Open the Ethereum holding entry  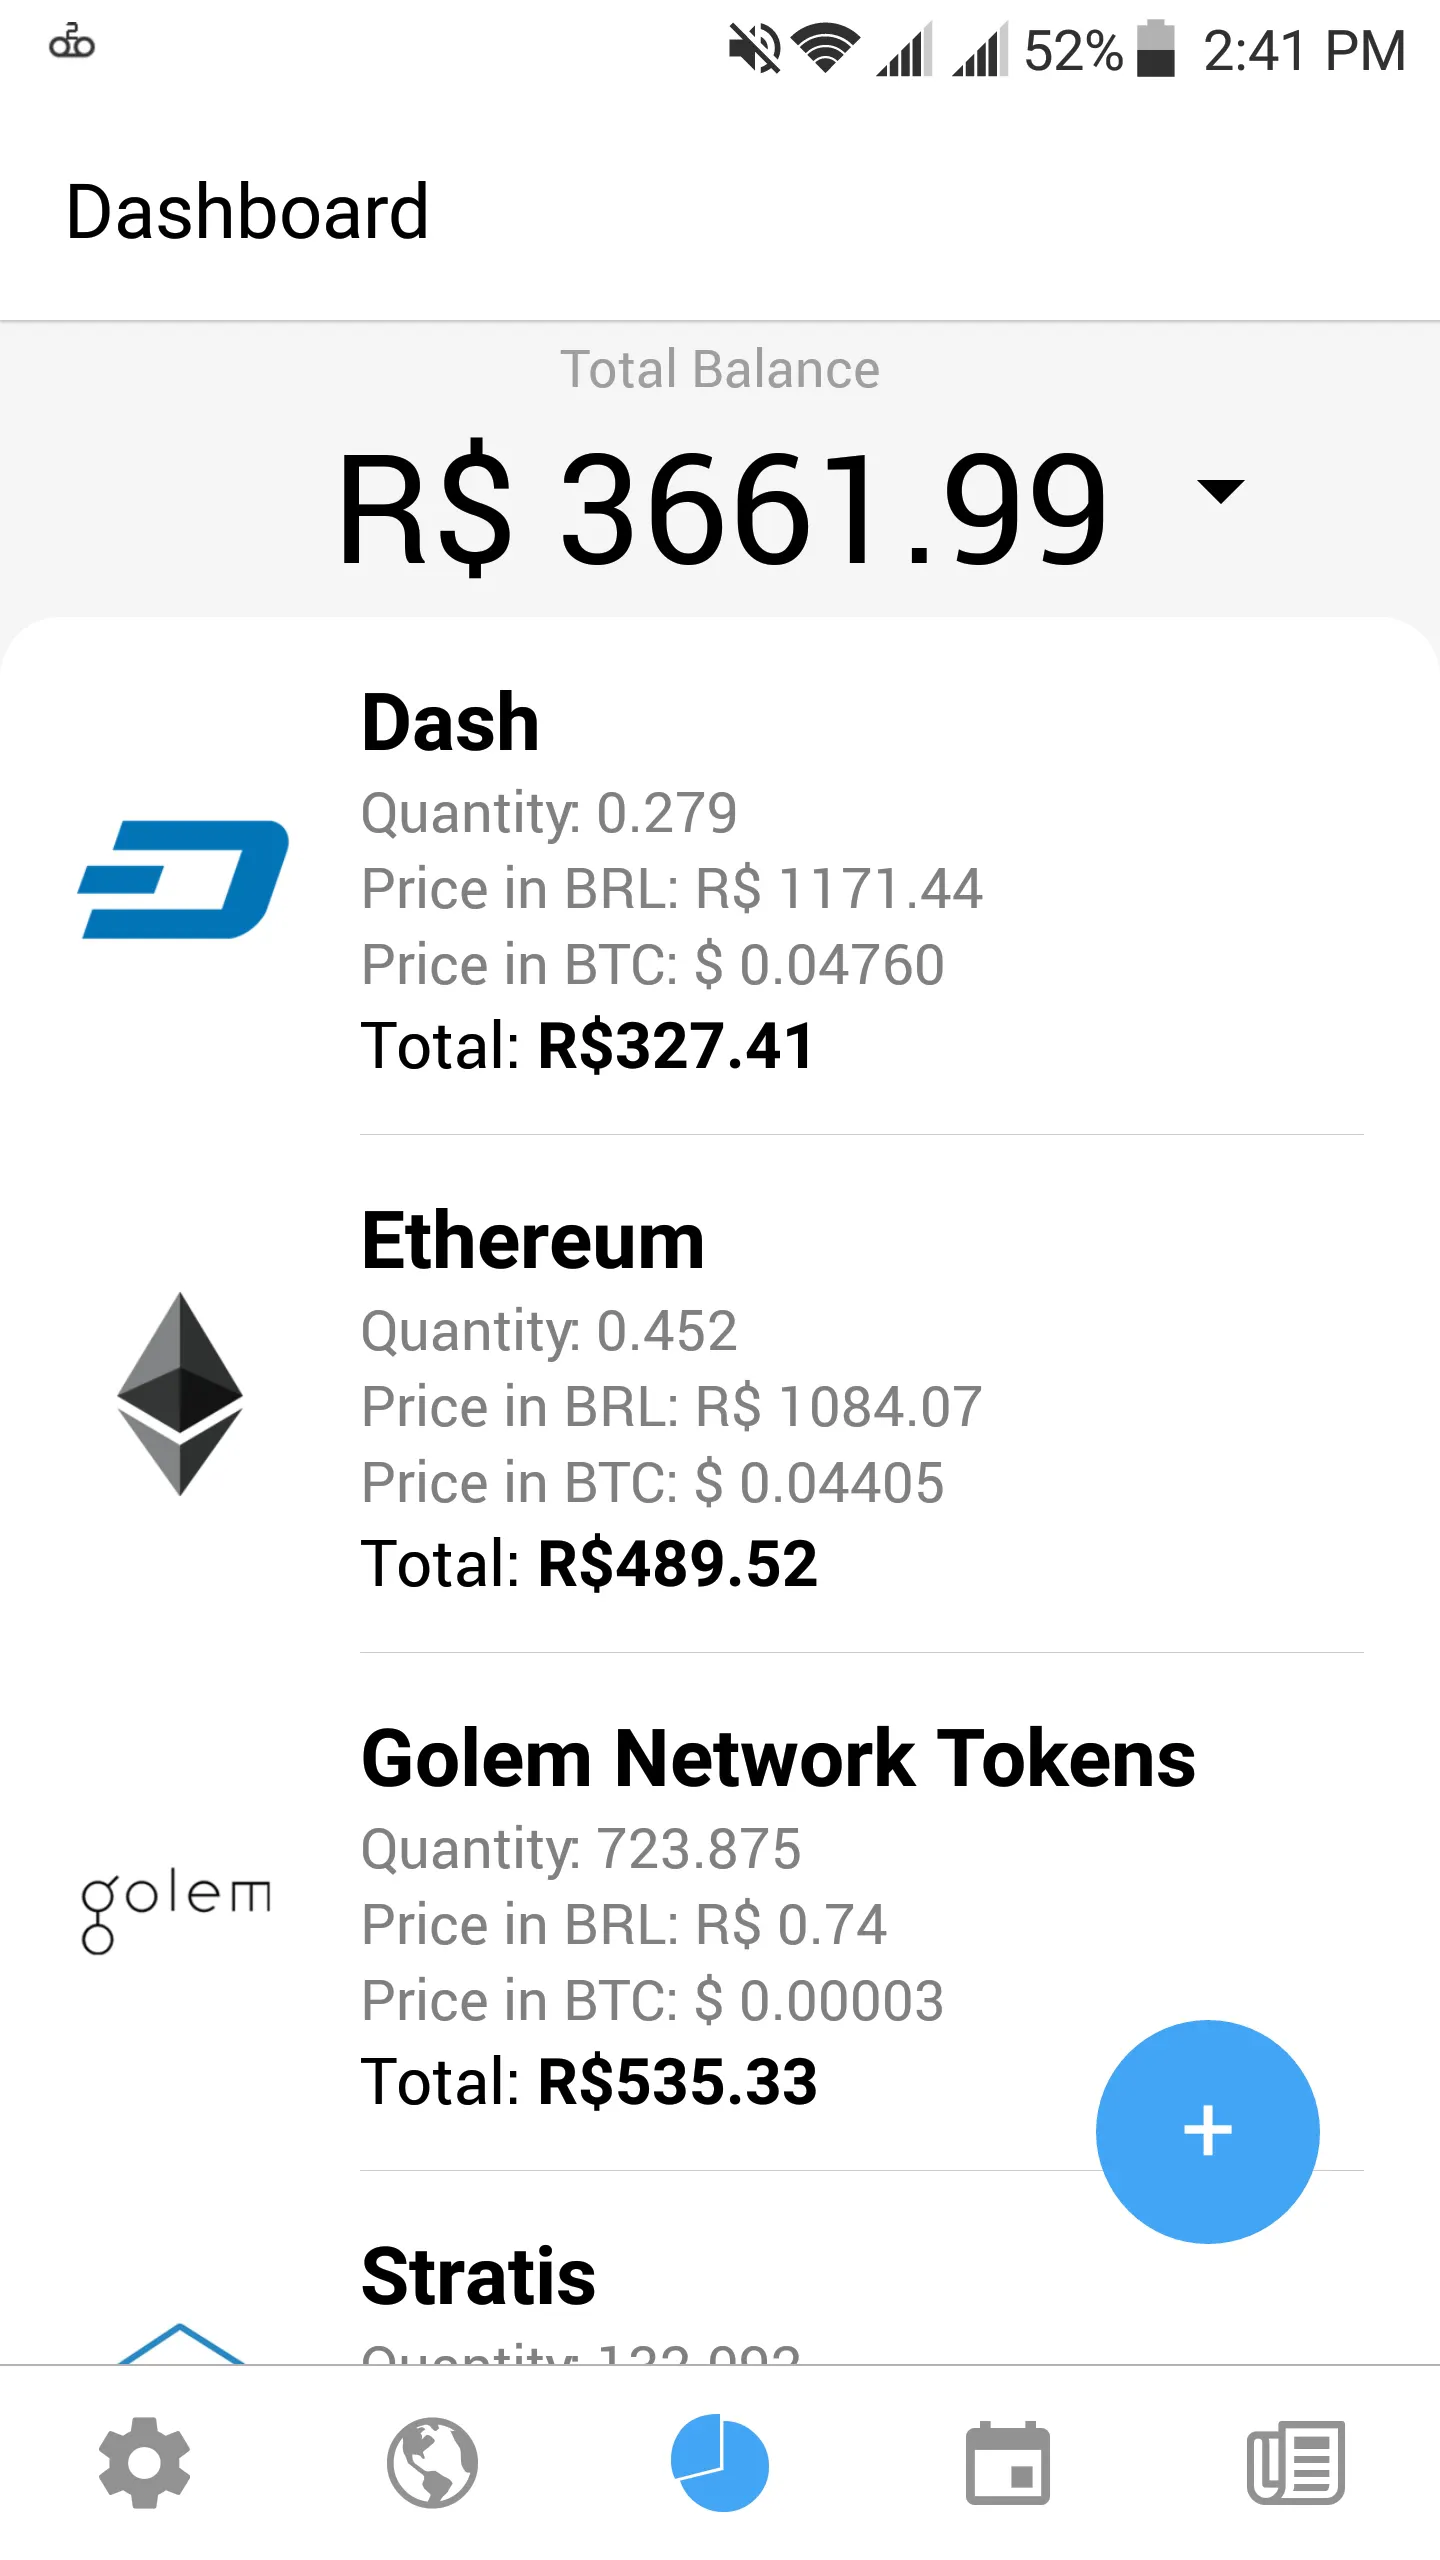click(x=720, y=1394)
